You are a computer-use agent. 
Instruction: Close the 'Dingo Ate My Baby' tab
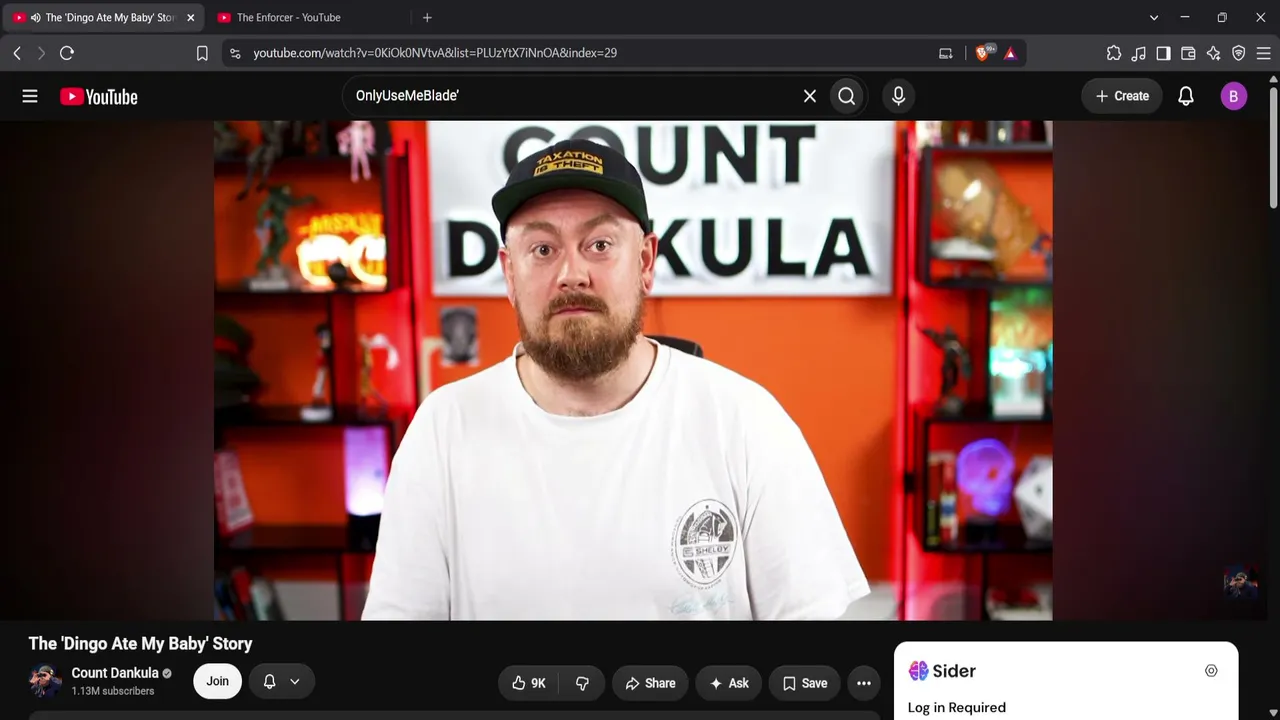coord(190,17)
